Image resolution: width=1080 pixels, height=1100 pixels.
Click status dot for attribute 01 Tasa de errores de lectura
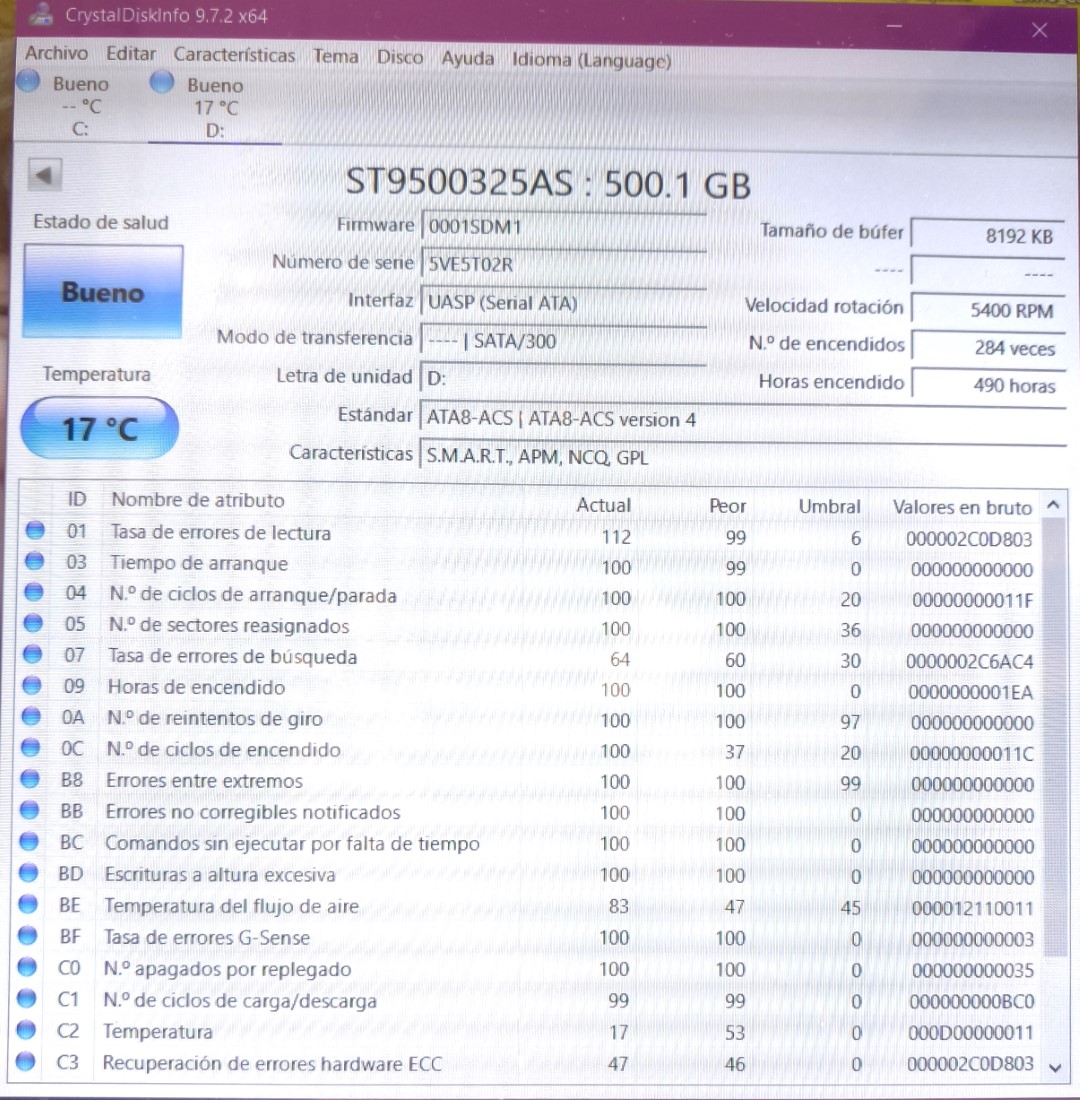coord(35,530)
